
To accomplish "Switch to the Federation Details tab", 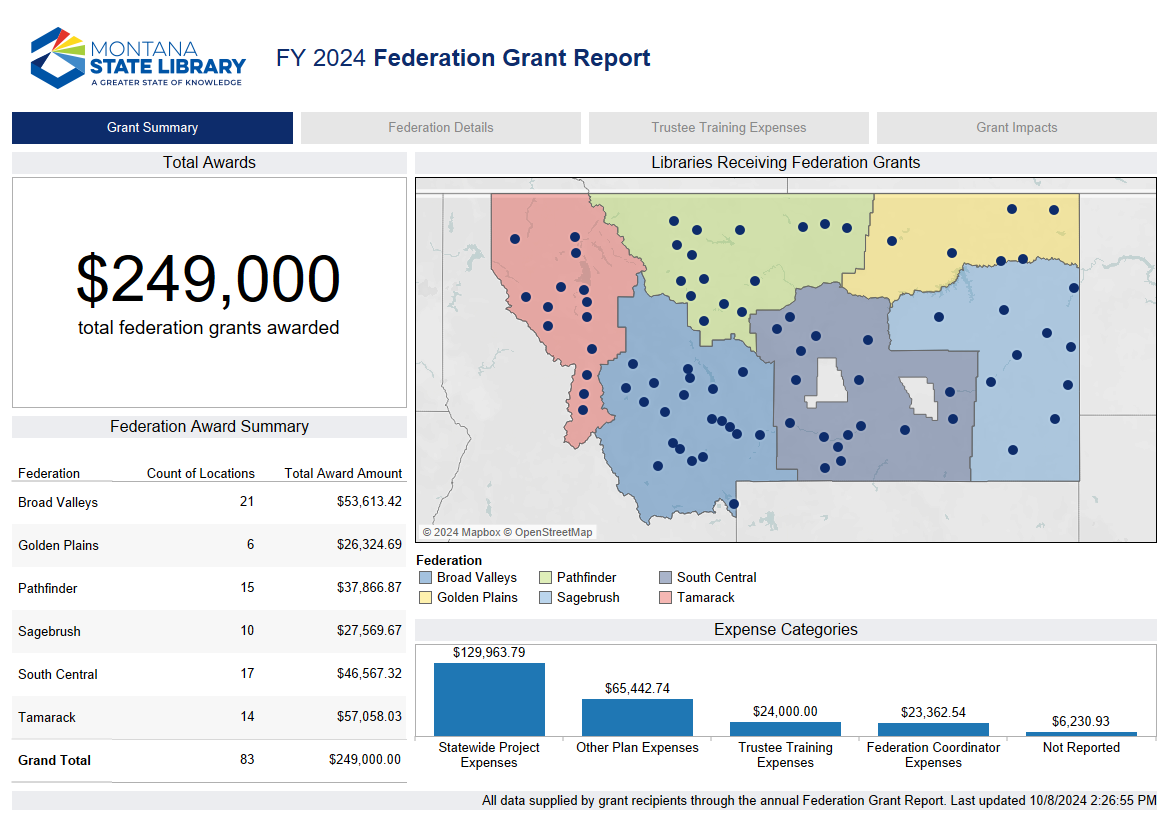I will pos(440,128).
